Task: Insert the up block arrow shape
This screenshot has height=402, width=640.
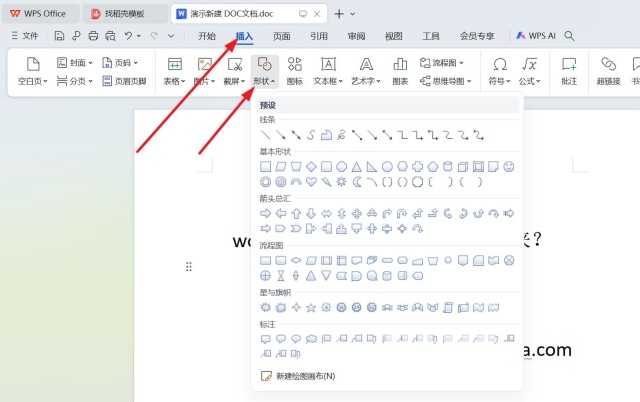Action: pyautogui.click(x=296, y=213)
